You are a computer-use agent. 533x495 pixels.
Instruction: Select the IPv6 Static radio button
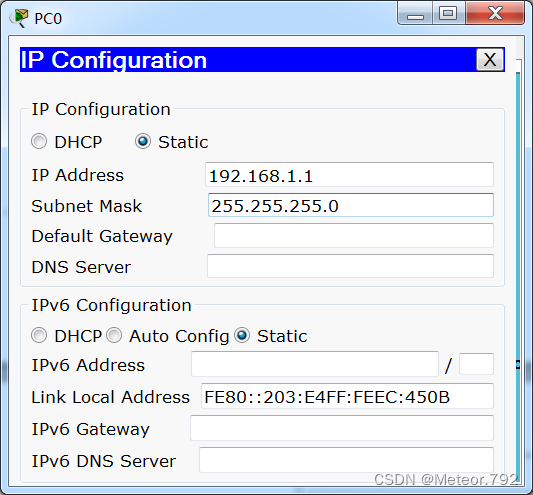(242, 336)
